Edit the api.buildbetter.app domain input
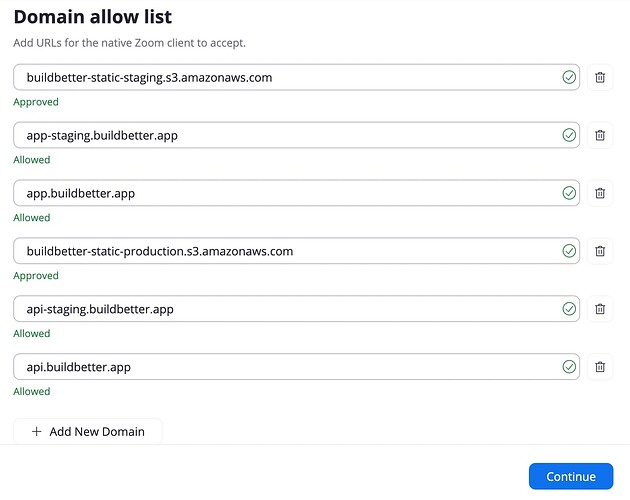 [280, 367]
